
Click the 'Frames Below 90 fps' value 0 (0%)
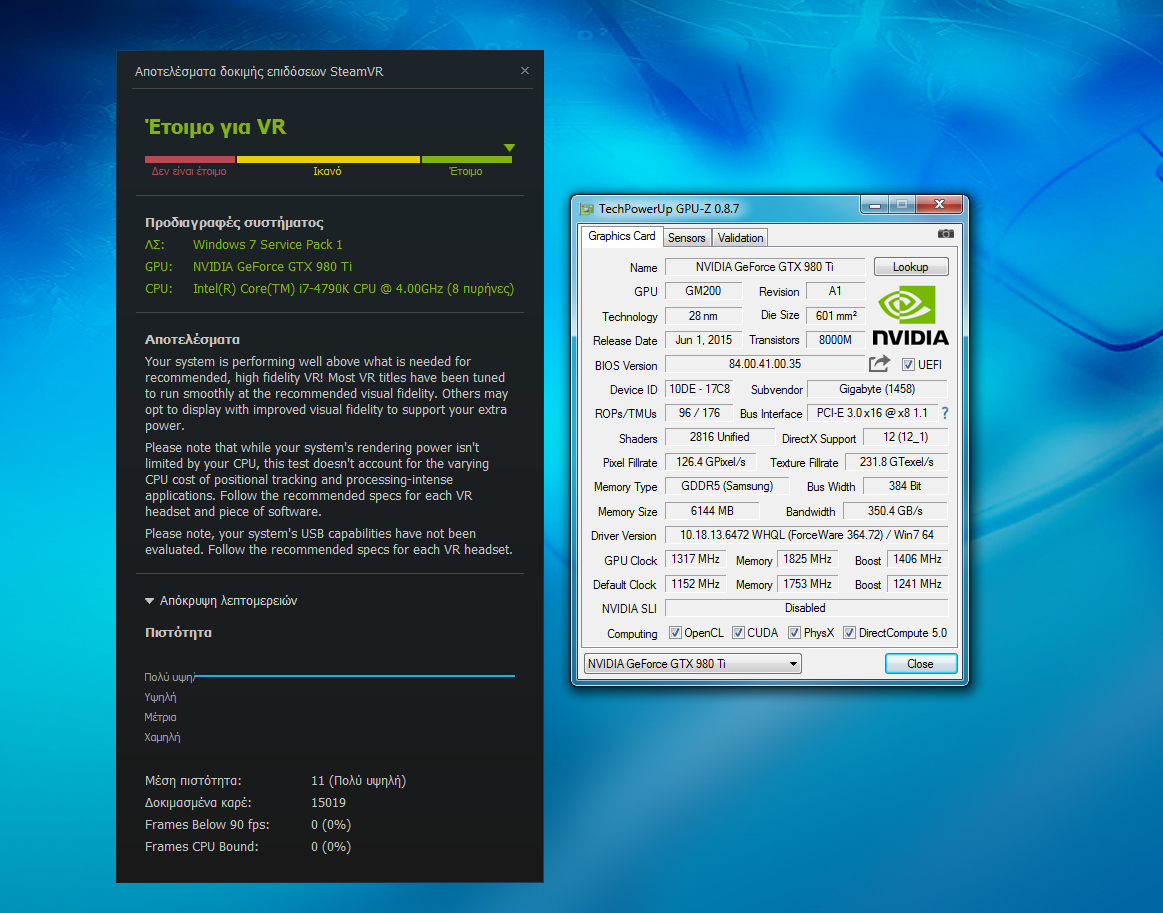[331, 825]
